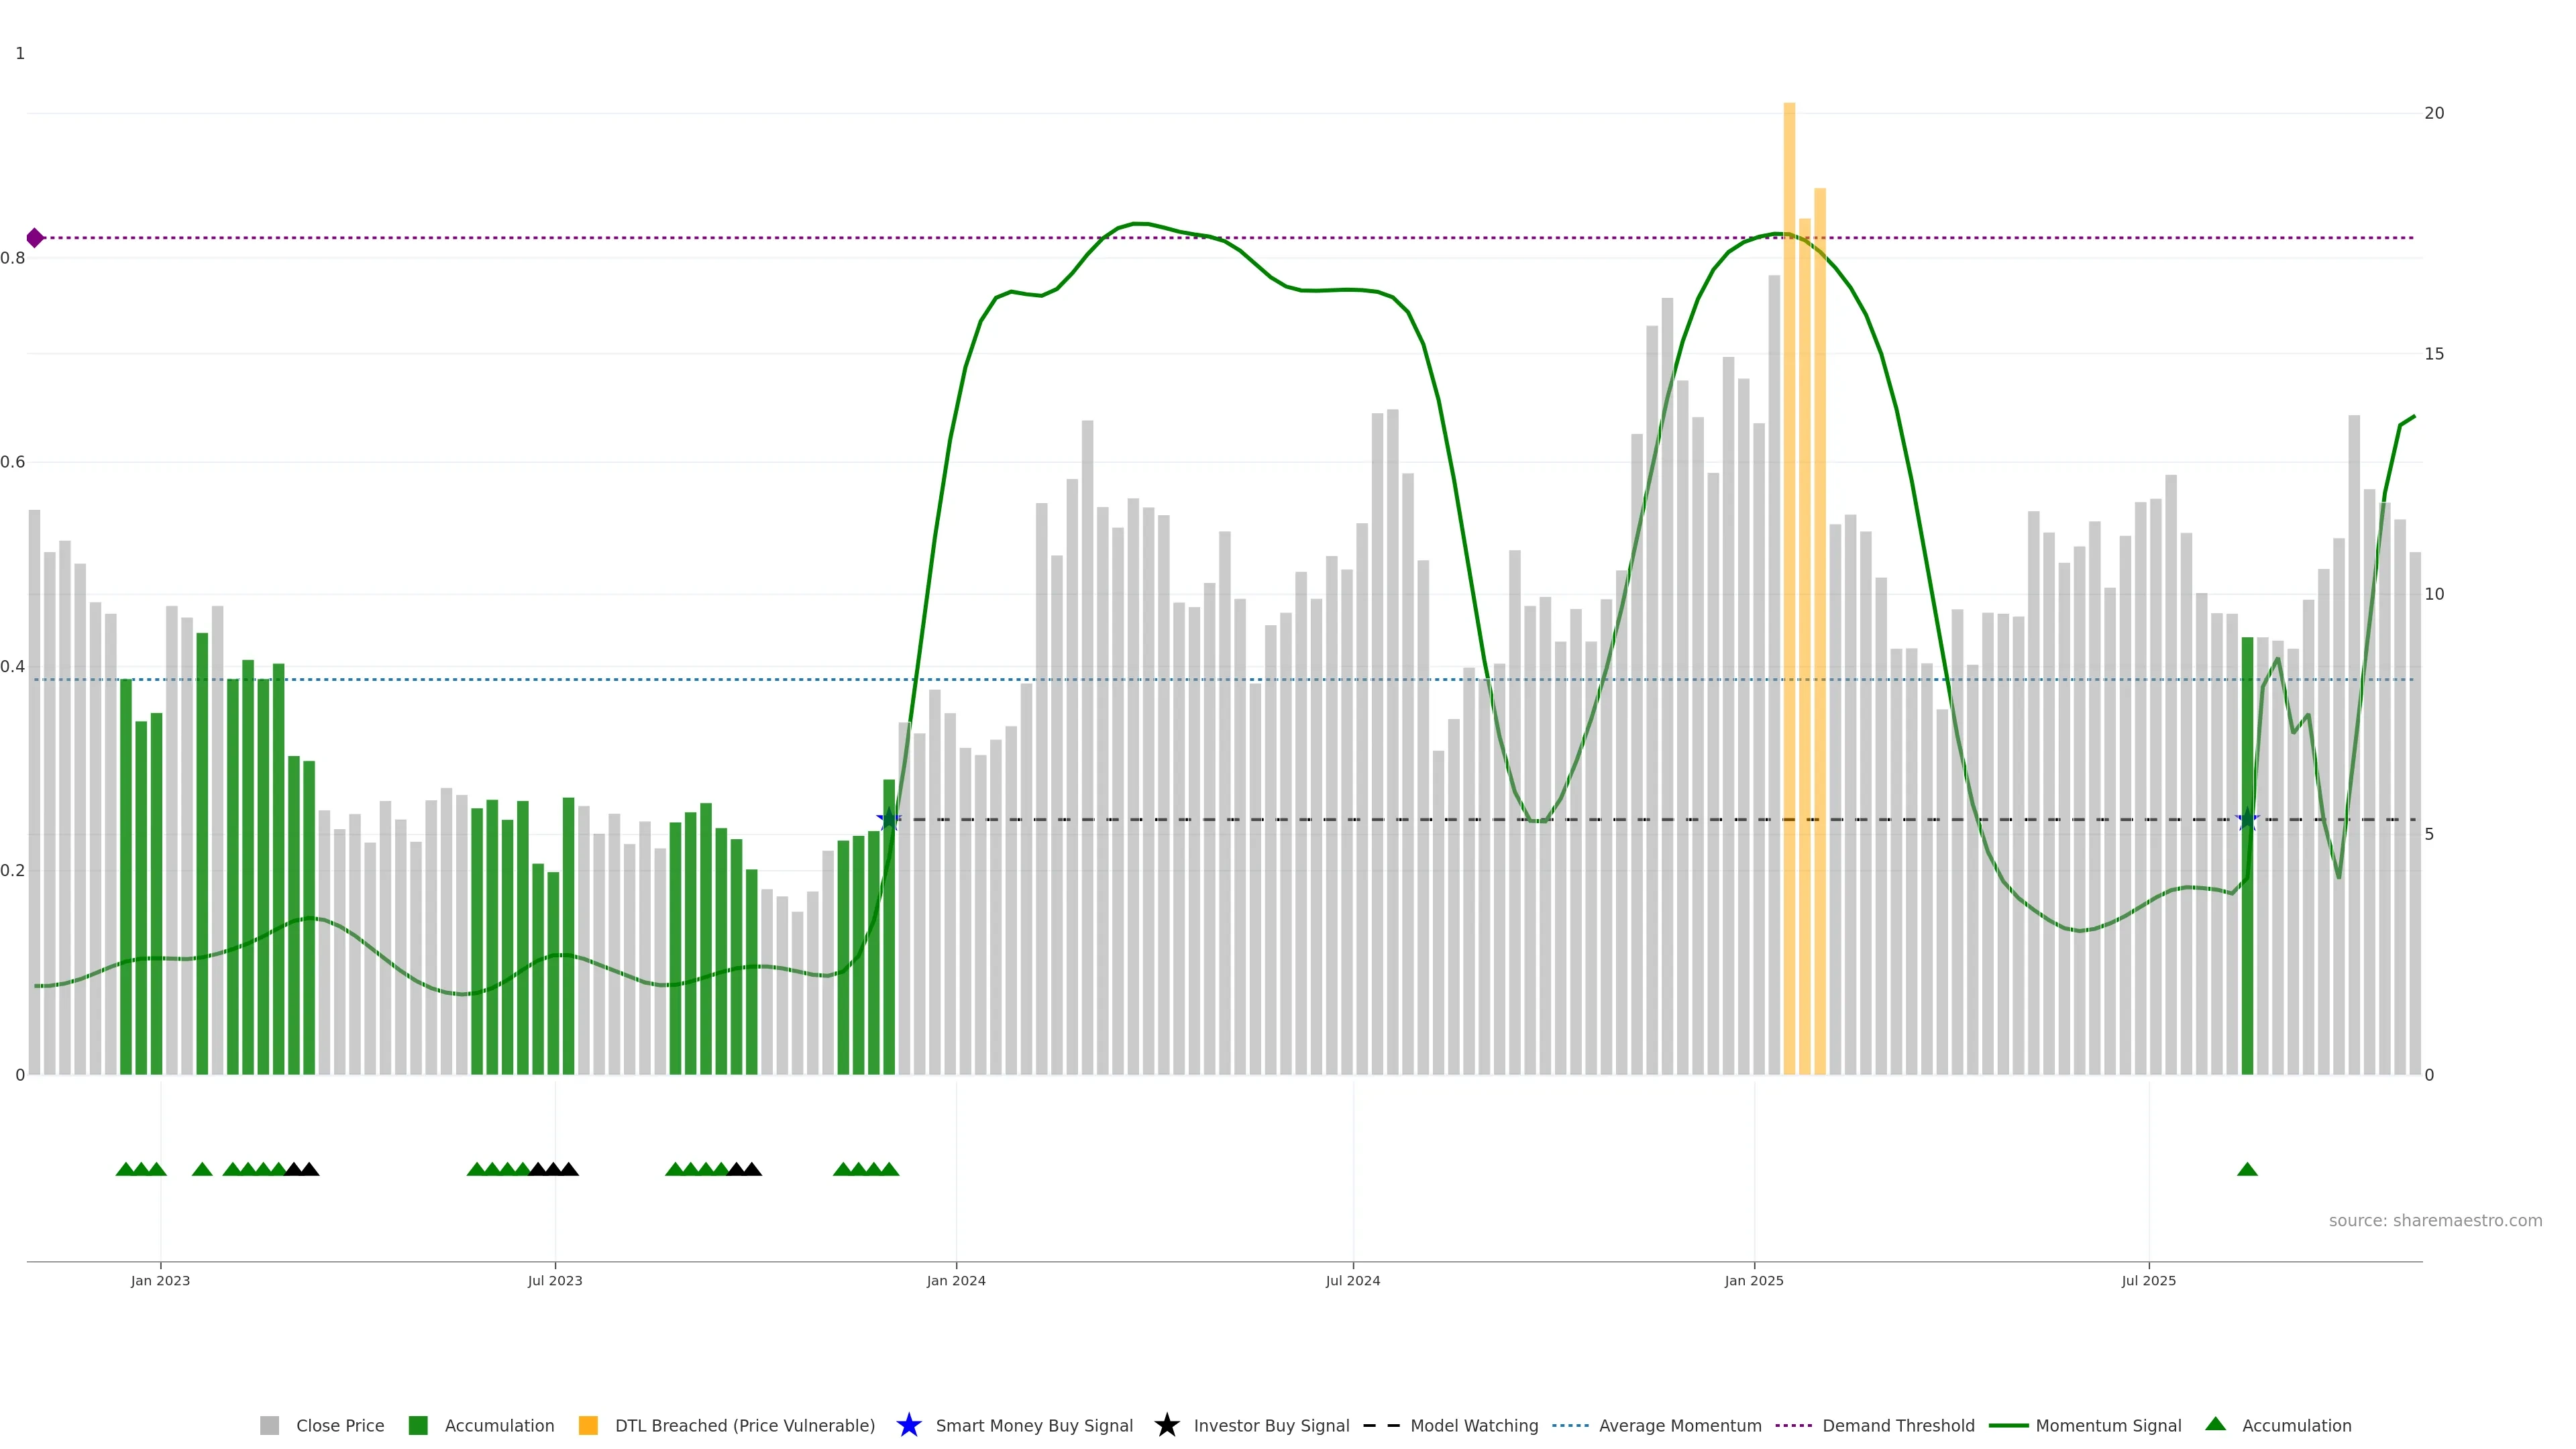Click the blue star marker after Jul 2025
The height and width of the screenshot is (1449, 2576).
[2247, 820]
